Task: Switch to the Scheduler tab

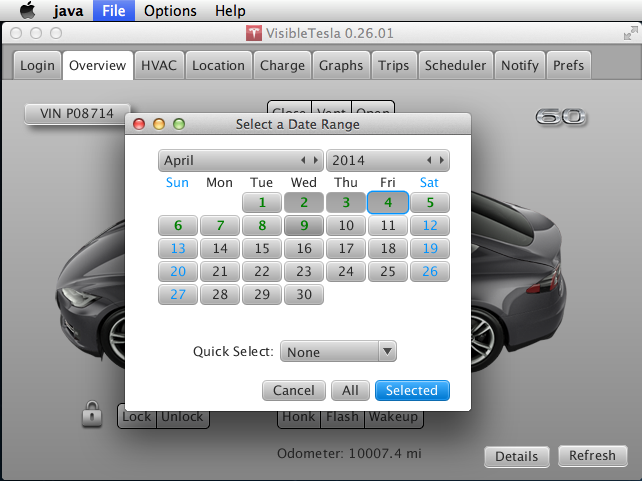Action: coord(455,65)
